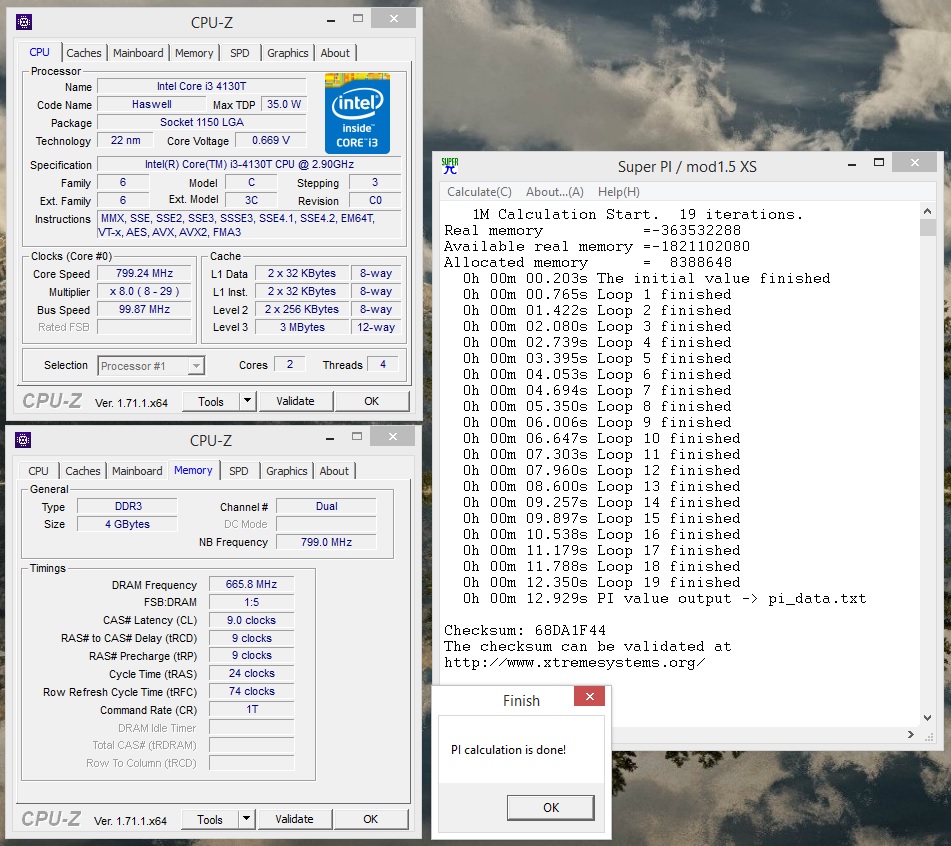Minimize the top CPU-Z window
This screenshot has width=951, height=846.
(331, 20)
